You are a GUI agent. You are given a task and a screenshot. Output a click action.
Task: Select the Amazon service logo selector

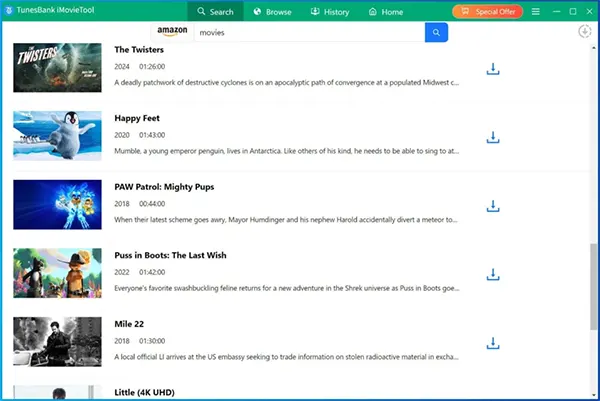tap(172, 32)
